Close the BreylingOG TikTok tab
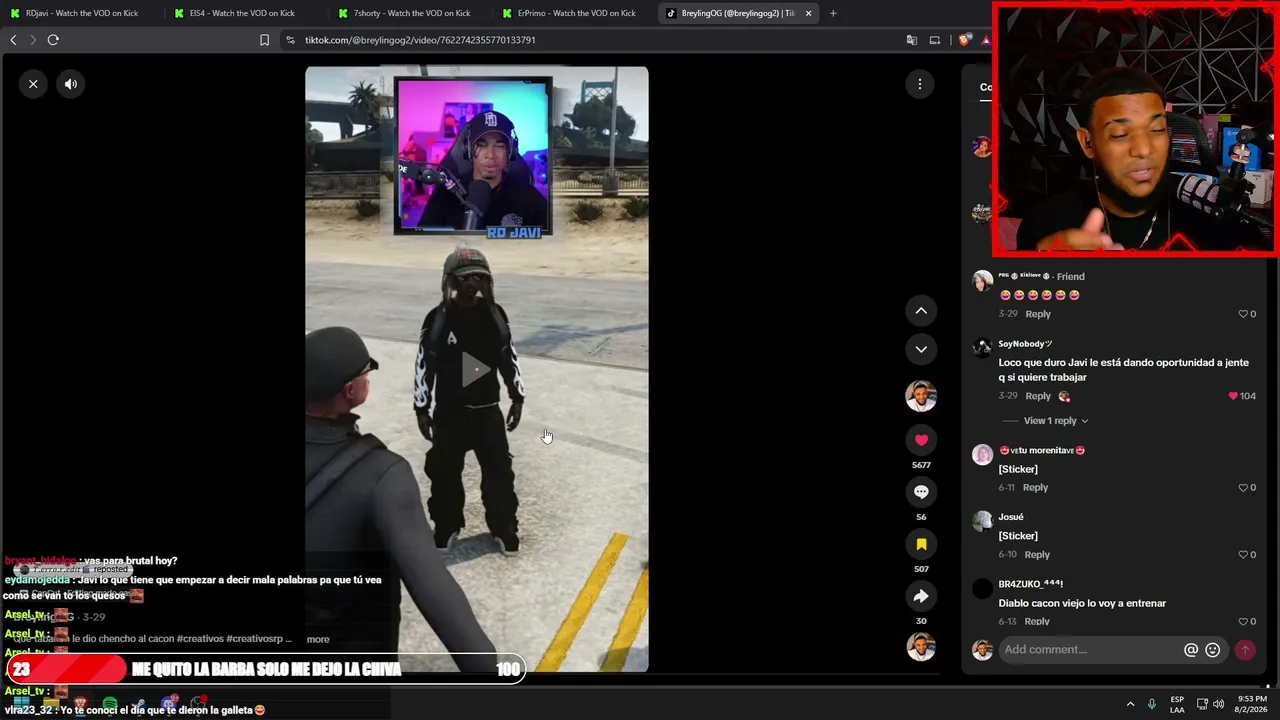 tap(808, 13)
